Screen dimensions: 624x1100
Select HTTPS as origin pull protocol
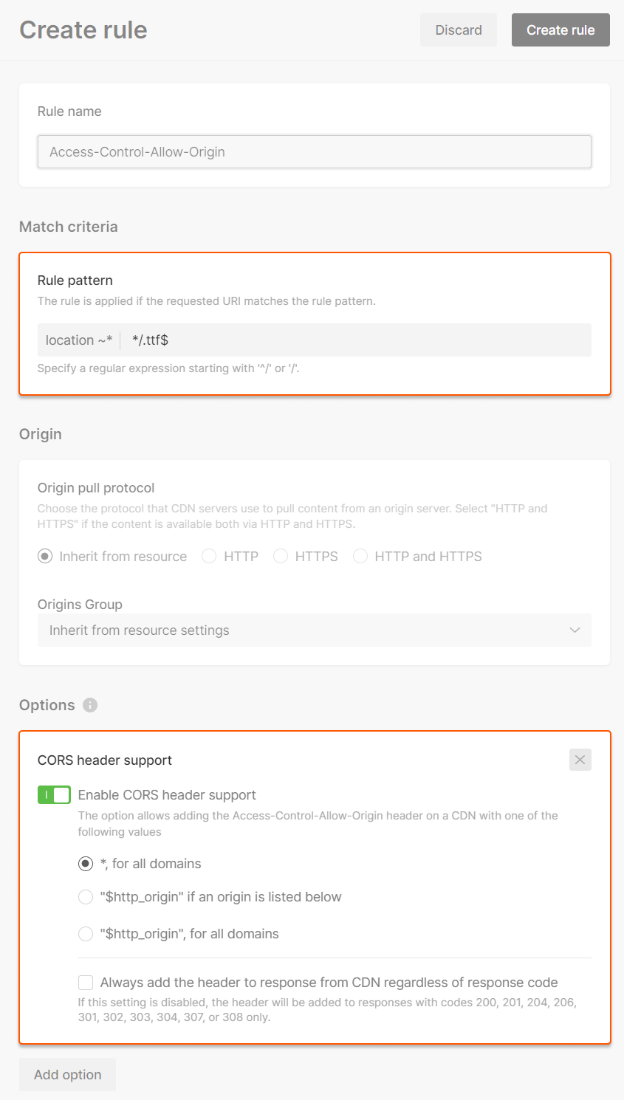[280, 555]
